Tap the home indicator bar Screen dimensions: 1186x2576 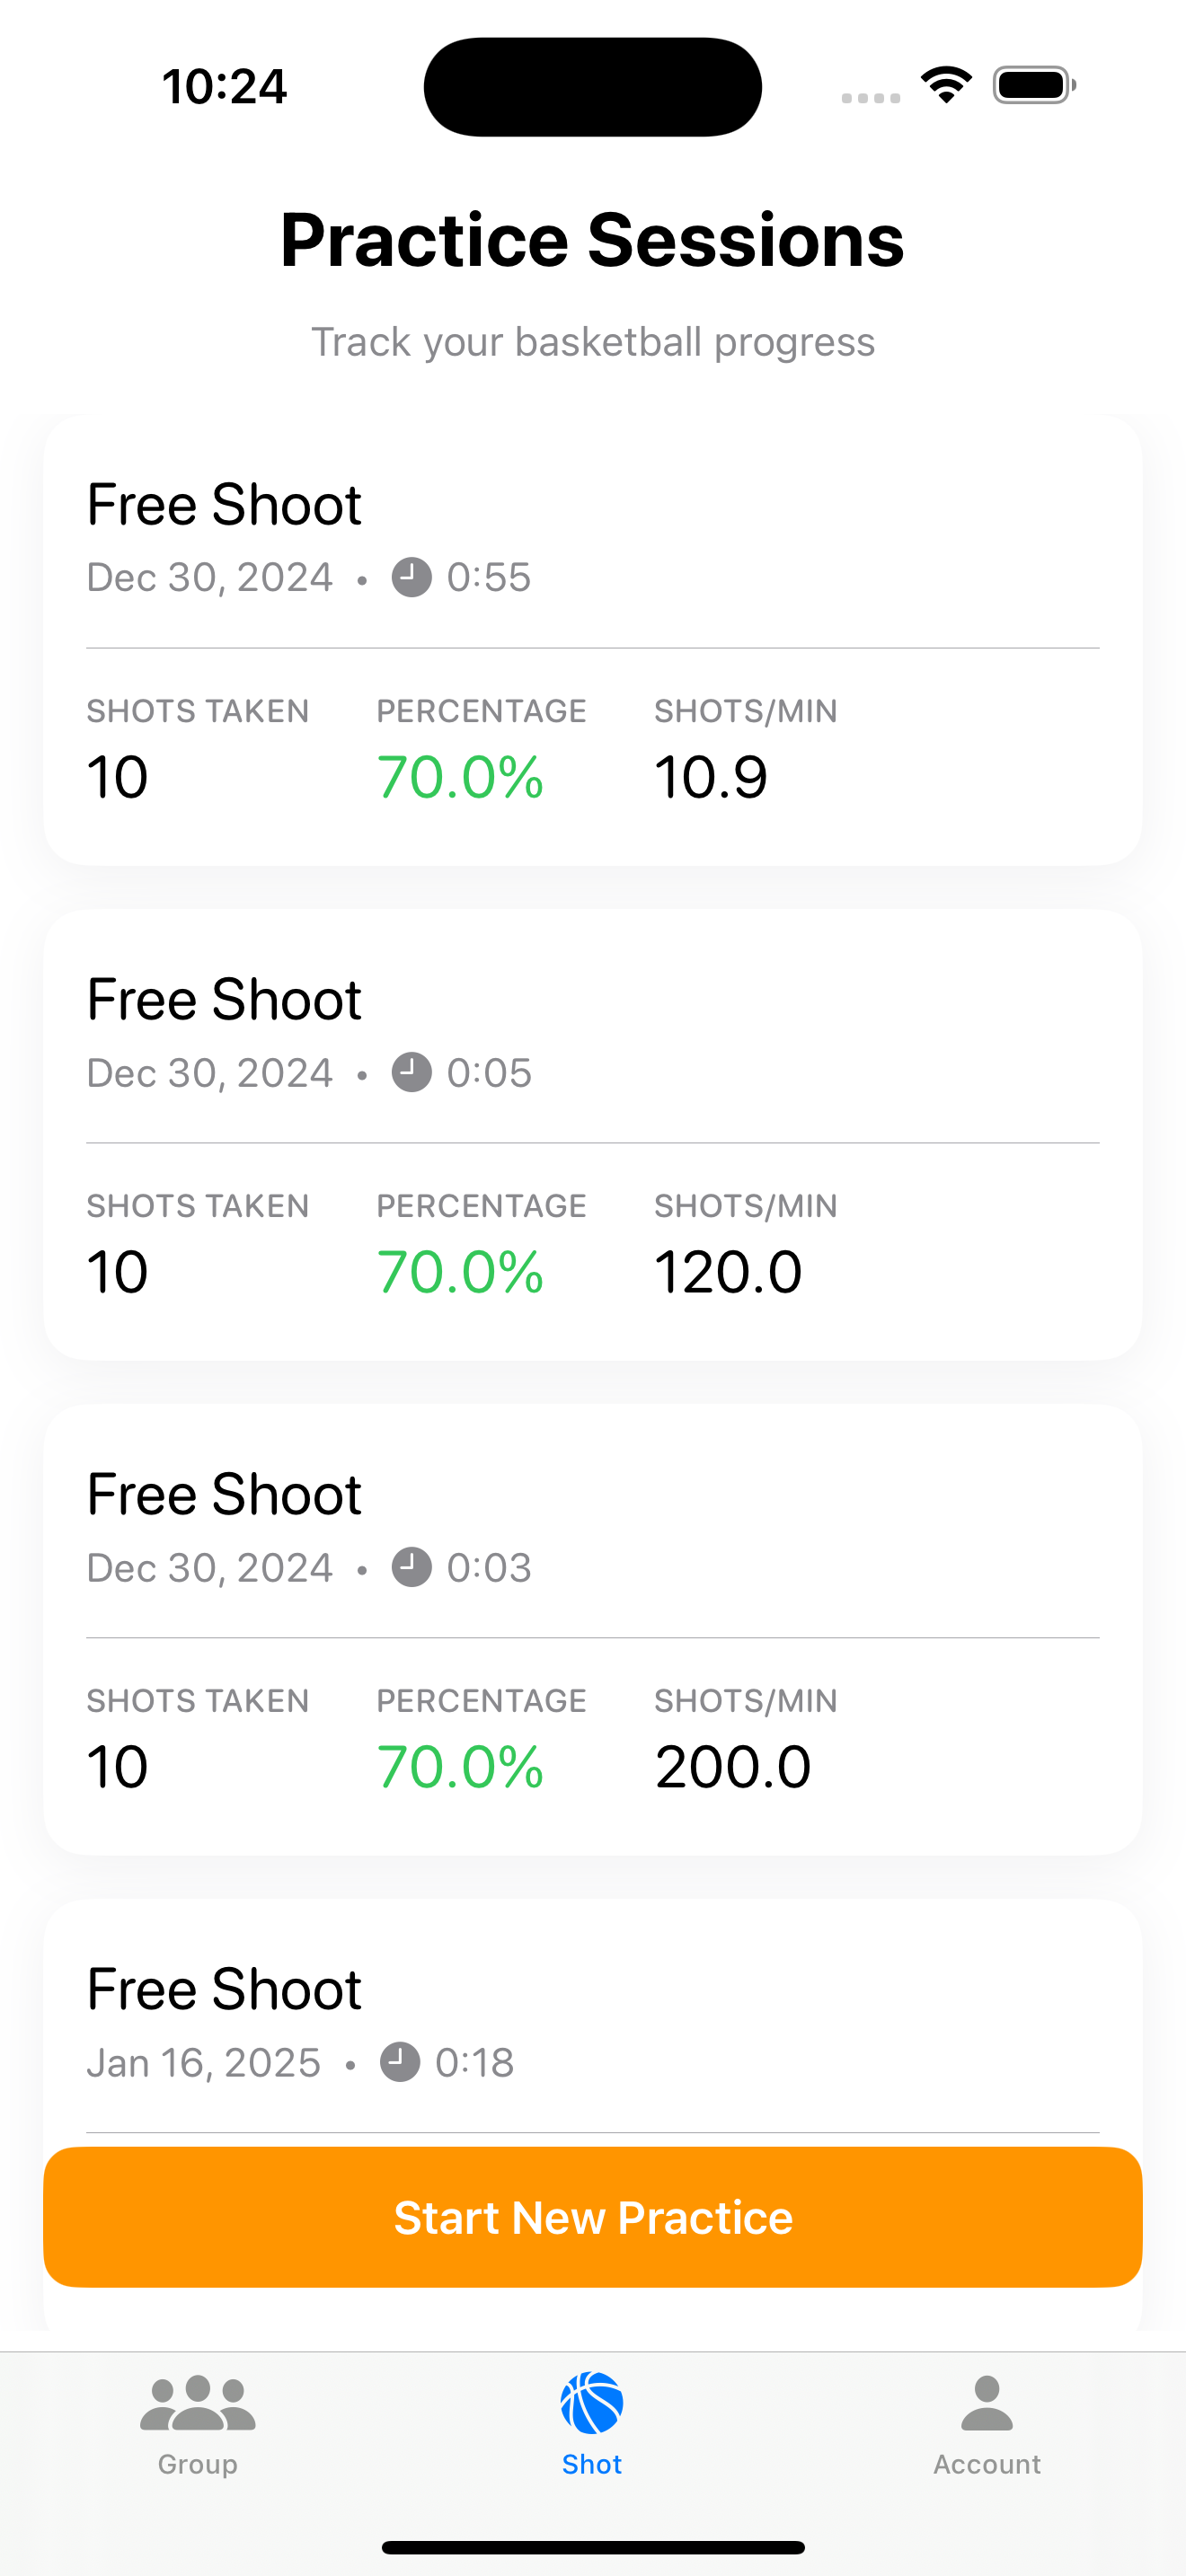pyautogui.click(x=592, y=2547)
